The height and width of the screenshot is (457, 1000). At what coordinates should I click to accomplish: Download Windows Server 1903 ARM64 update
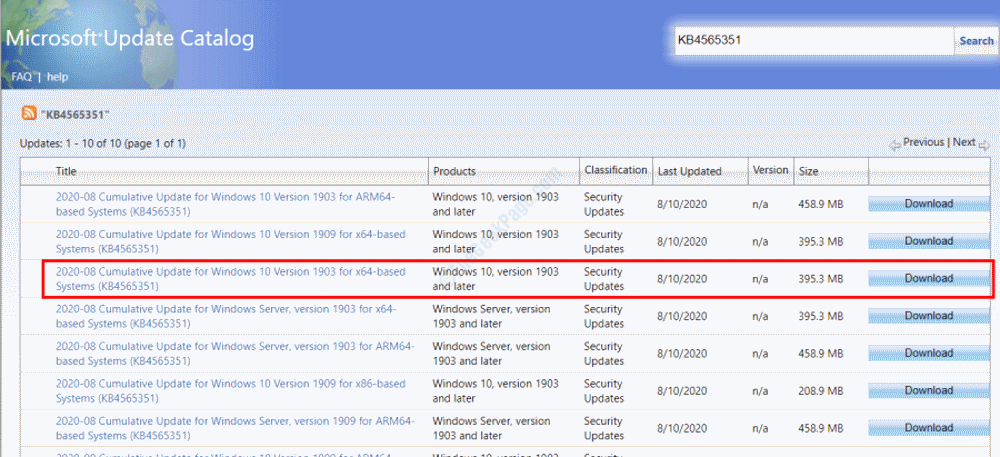tap(929, 353)
